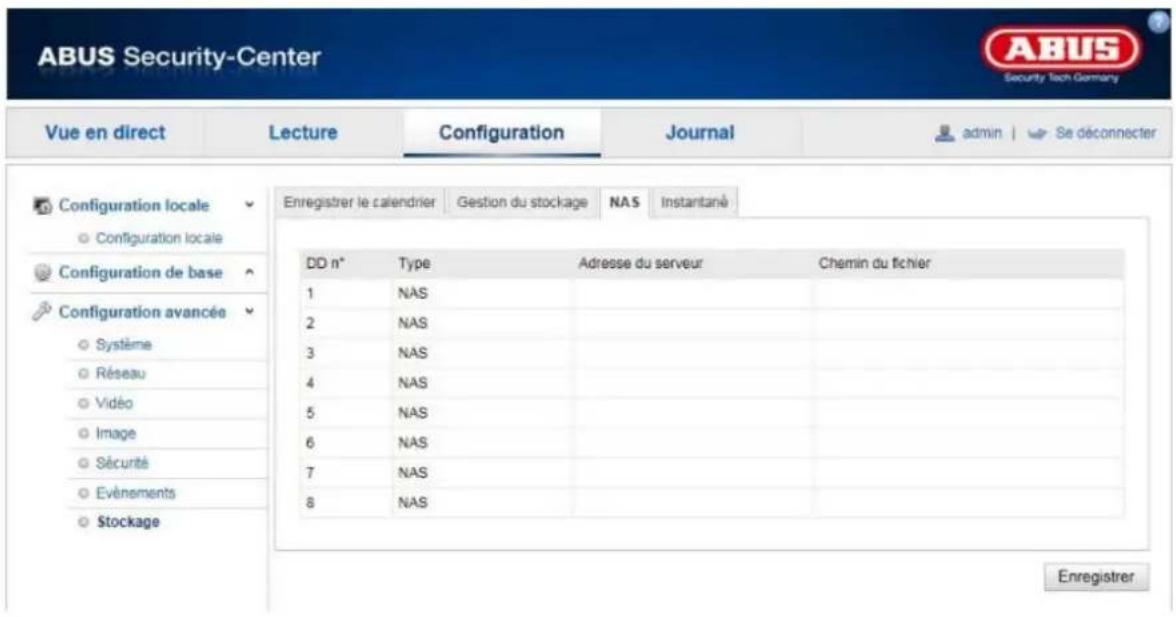Click the admin user name
Image resolution: width=1176 pixels, height=617 pixels.
(982, 133)
